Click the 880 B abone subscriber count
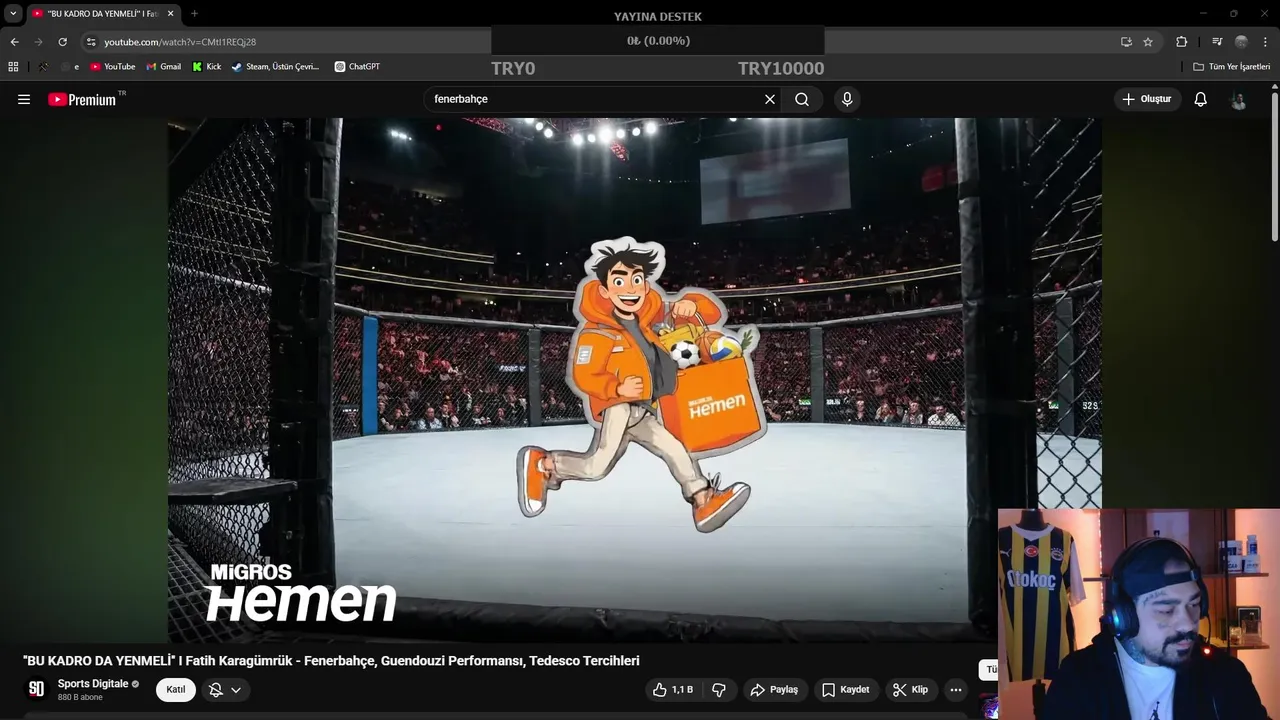 (80, 697)
